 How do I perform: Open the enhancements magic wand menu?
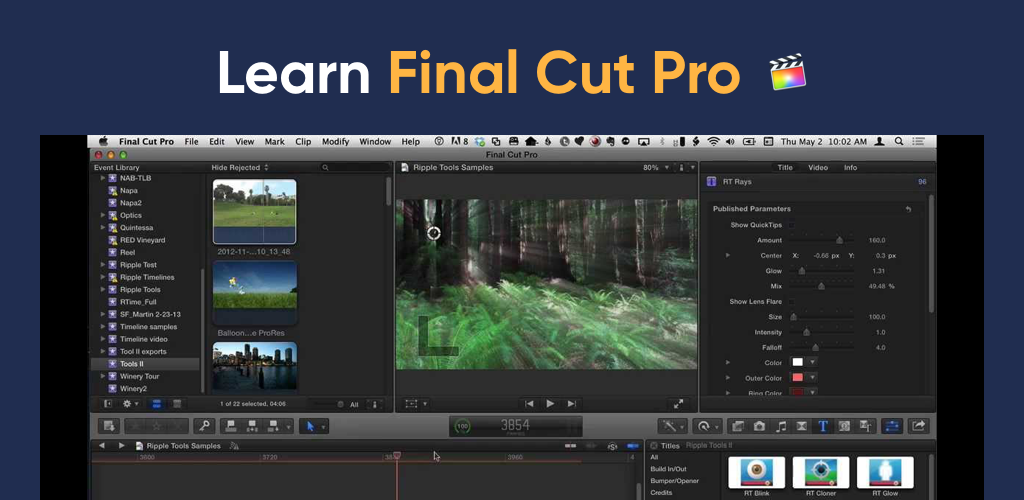(x=669, y=426)
